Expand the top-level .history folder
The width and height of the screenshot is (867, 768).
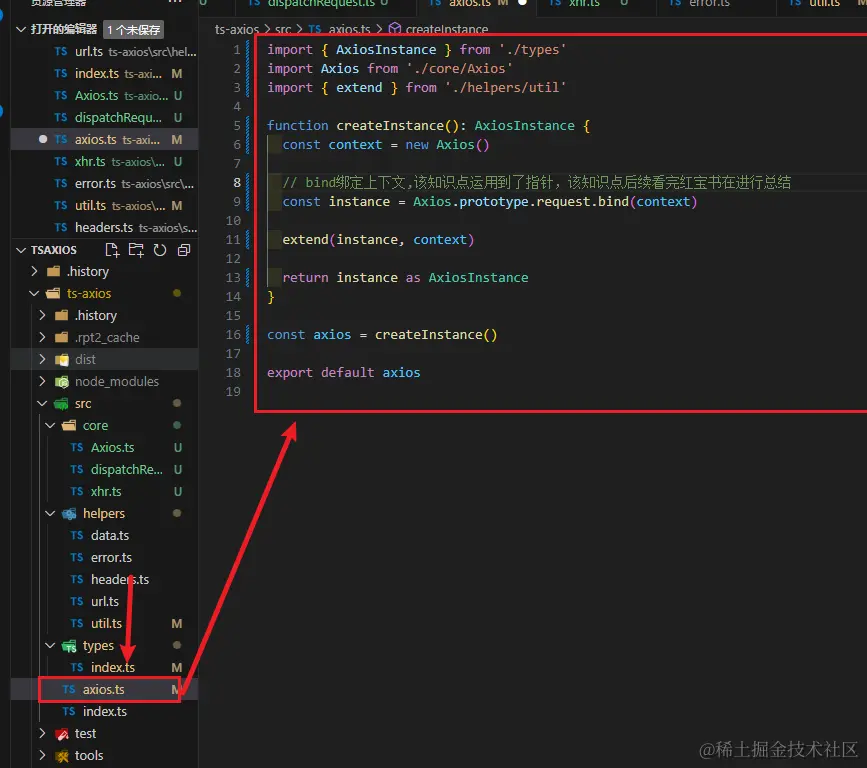[x=34, y=271]
